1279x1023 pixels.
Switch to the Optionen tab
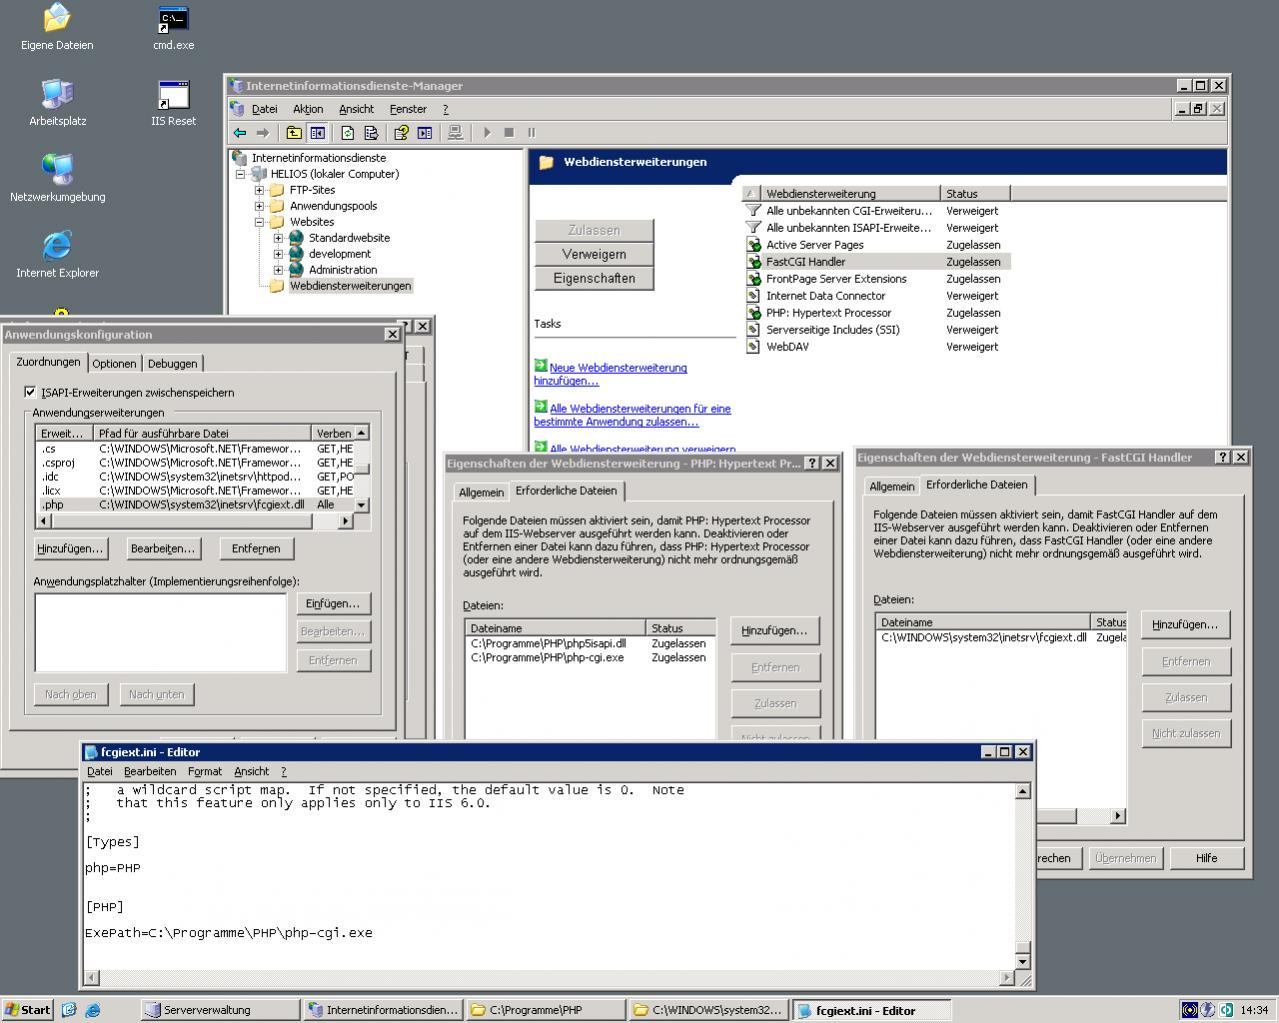coord(114,363)
